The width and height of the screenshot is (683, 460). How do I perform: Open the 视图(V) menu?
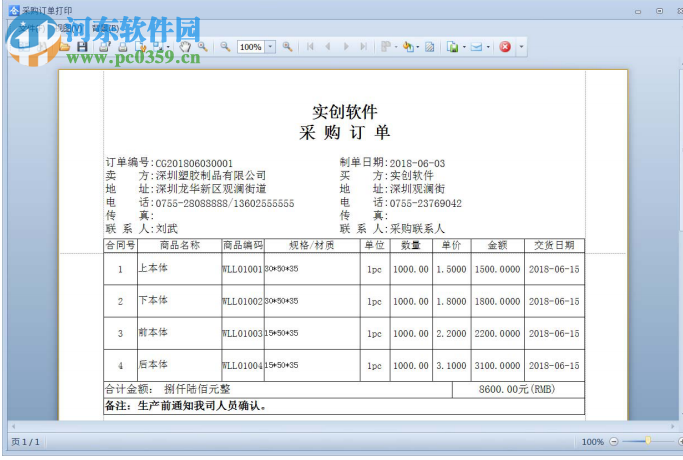tap(68, 28)
